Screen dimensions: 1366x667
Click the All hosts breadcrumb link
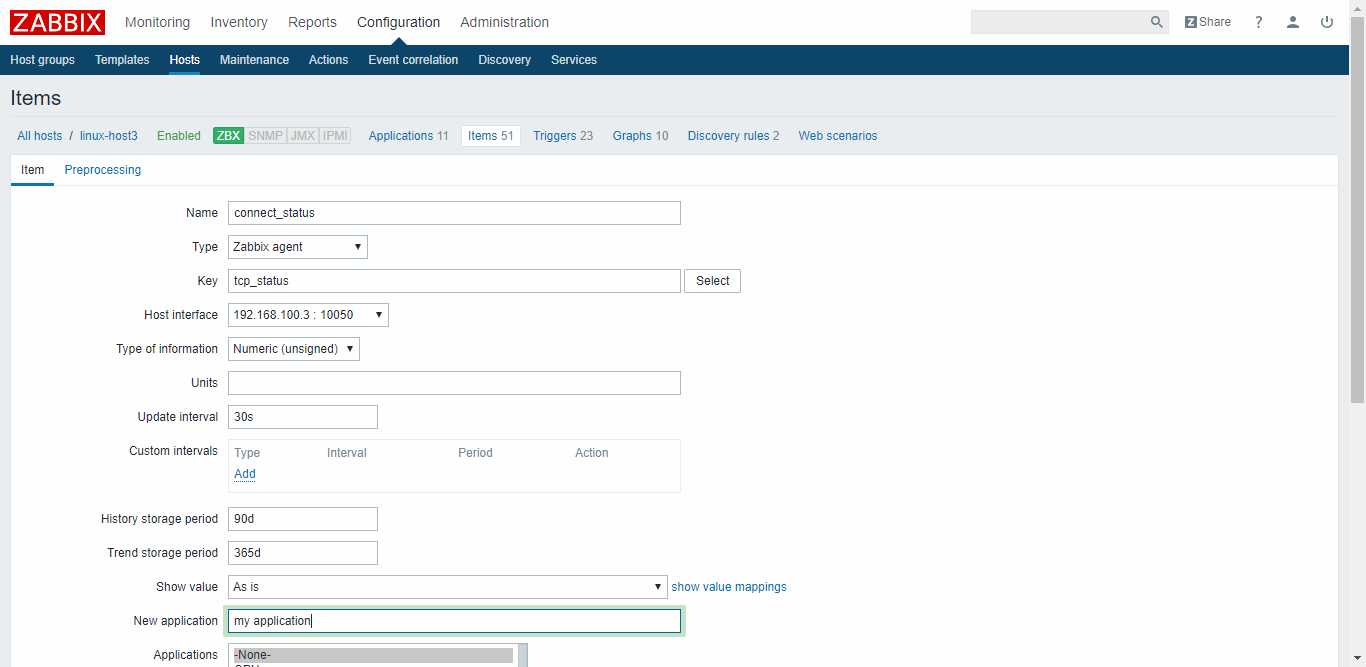(40, 136)
